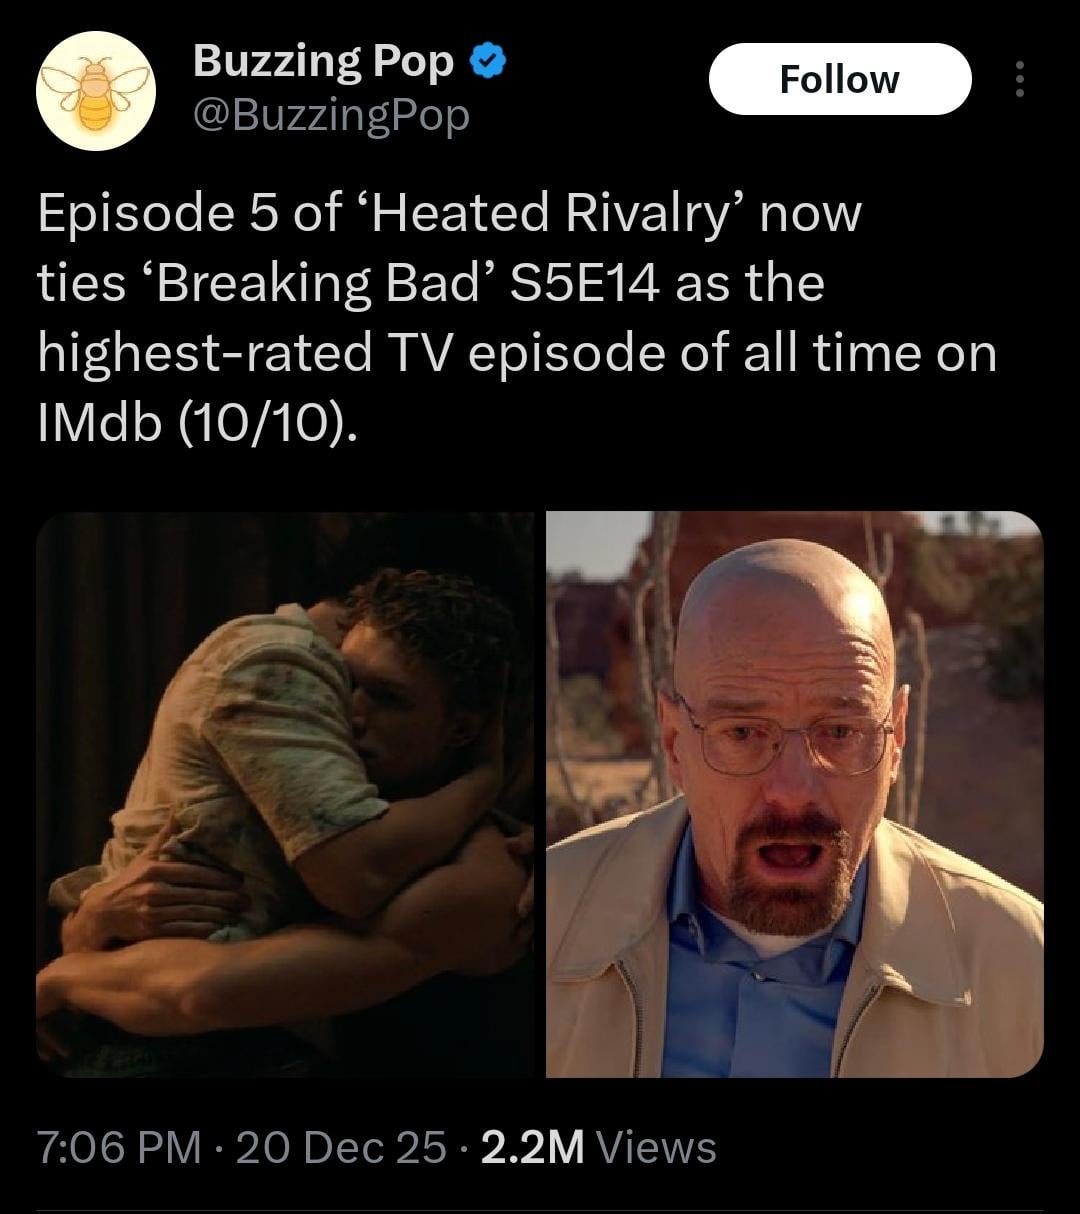Click the word Views beside 2.2M
This screenshot has height=1214, width=1080.
click(656, 1147)
